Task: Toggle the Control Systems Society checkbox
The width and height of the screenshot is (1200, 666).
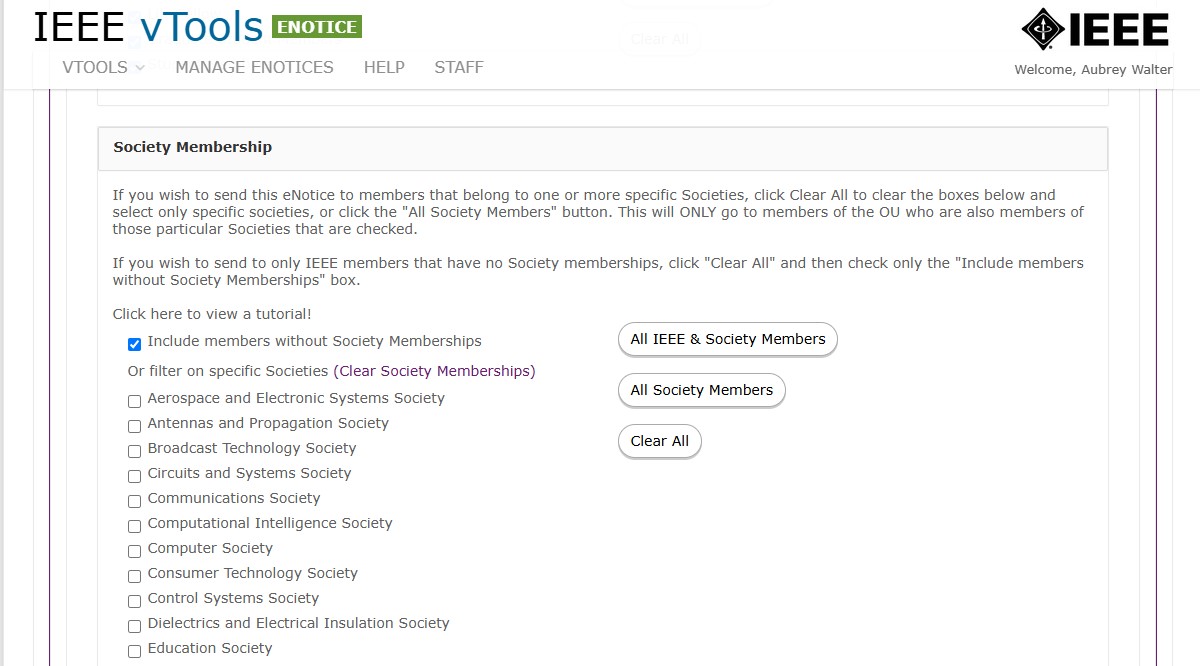Action: click(x=134, y=601)
